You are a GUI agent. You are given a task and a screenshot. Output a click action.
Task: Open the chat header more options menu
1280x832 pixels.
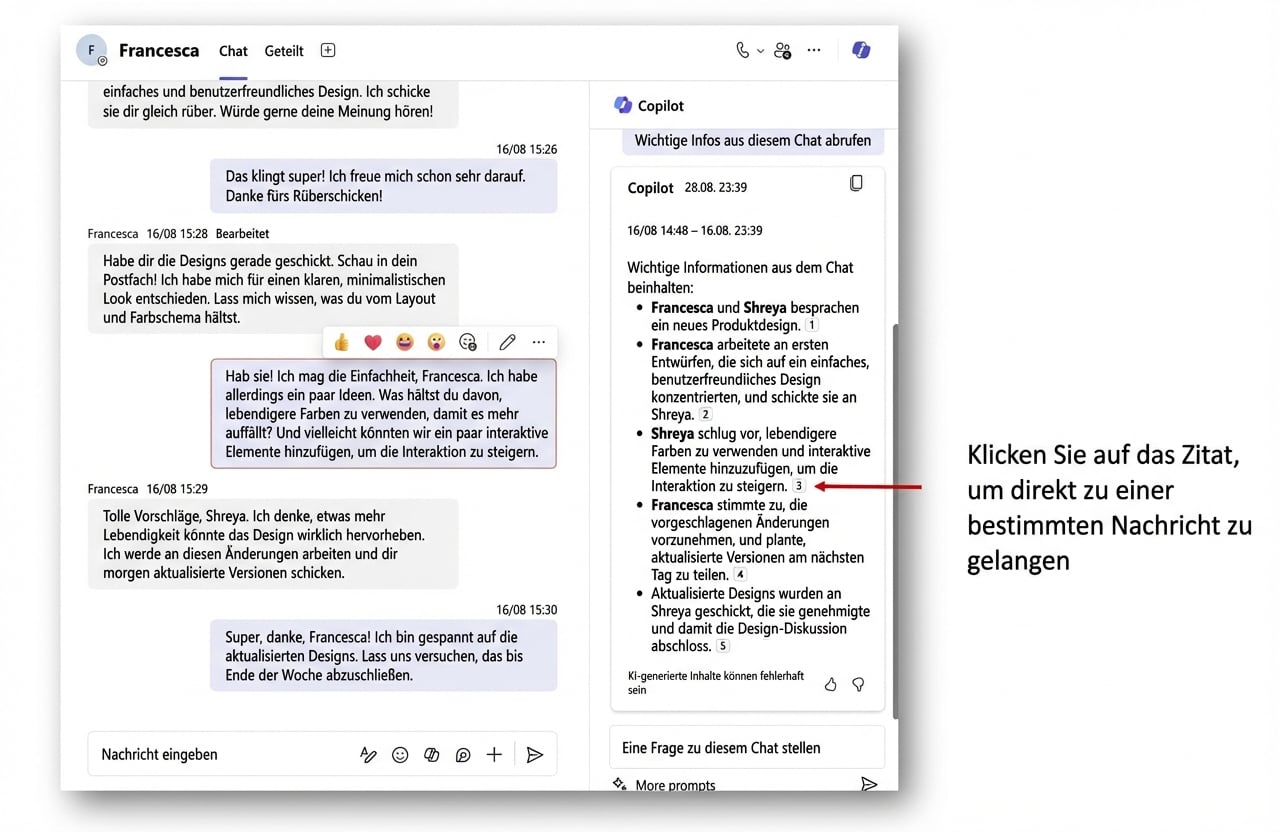[813, 49]
